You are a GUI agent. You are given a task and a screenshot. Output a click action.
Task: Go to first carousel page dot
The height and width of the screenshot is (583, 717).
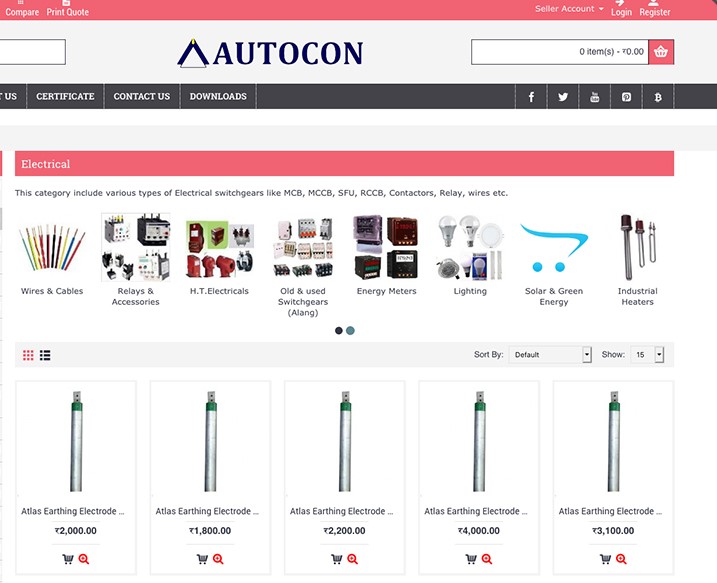339,331
